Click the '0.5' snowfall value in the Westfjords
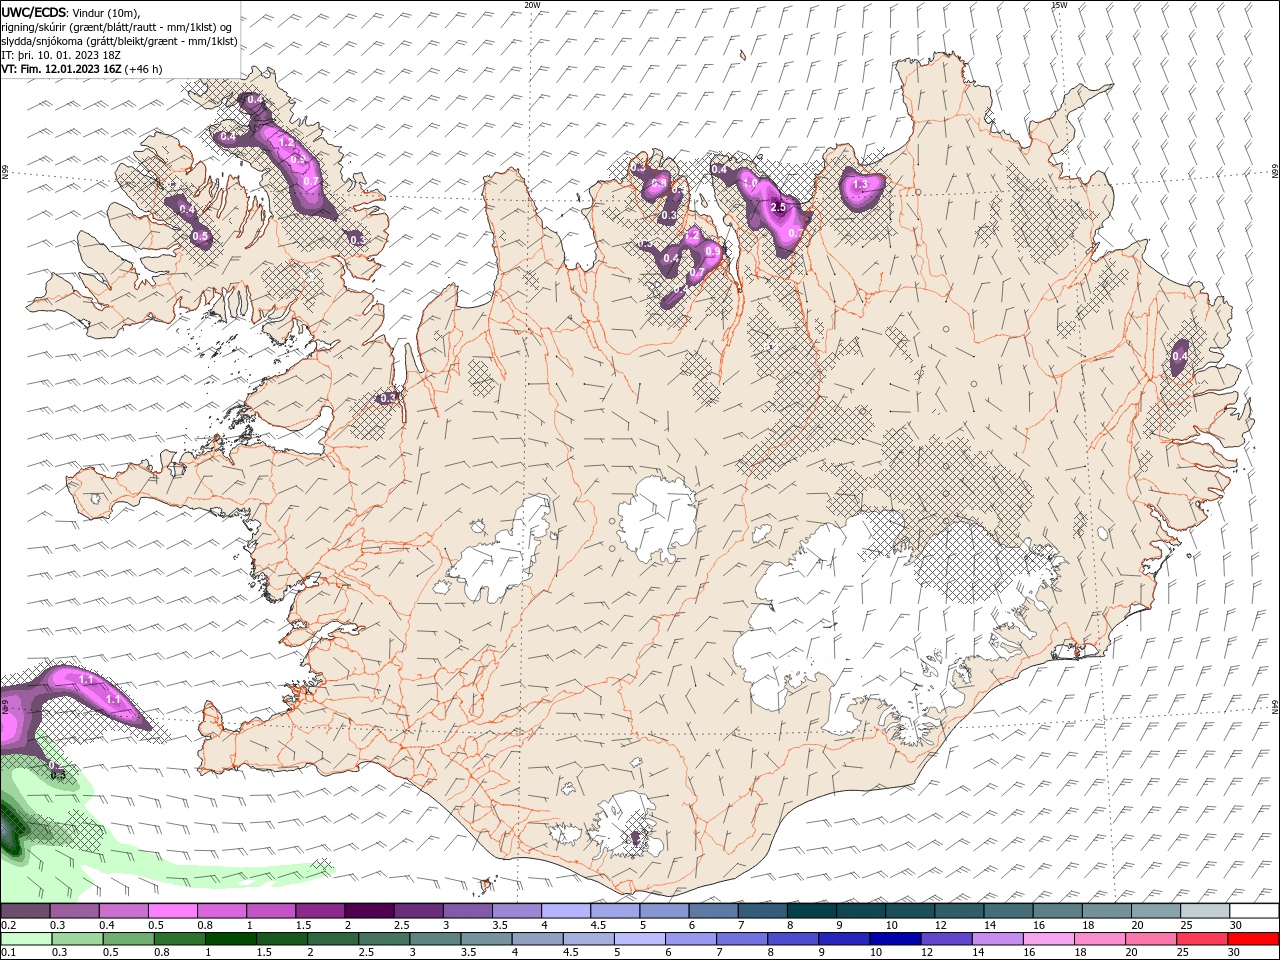Image resolution: width=1280 pixels, height=960 pixels. click(x=200, y=237)
